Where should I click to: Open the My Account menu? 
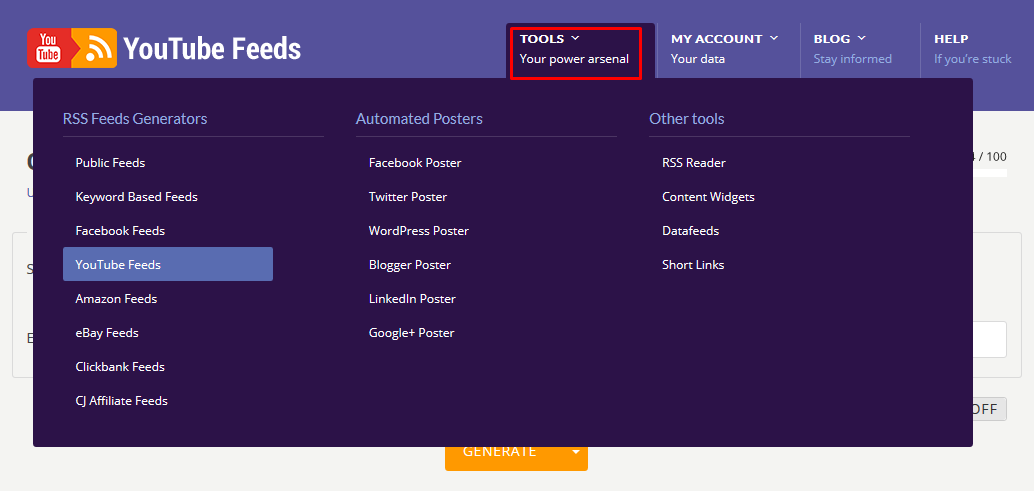click(724, 49)
